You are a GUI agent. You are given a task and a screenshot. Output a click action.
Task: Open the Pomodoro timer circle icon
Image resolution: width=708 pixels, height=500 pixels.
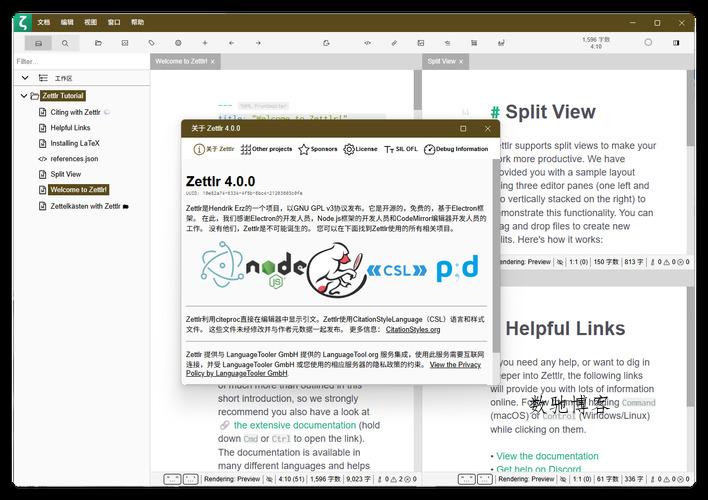(648, 42)
